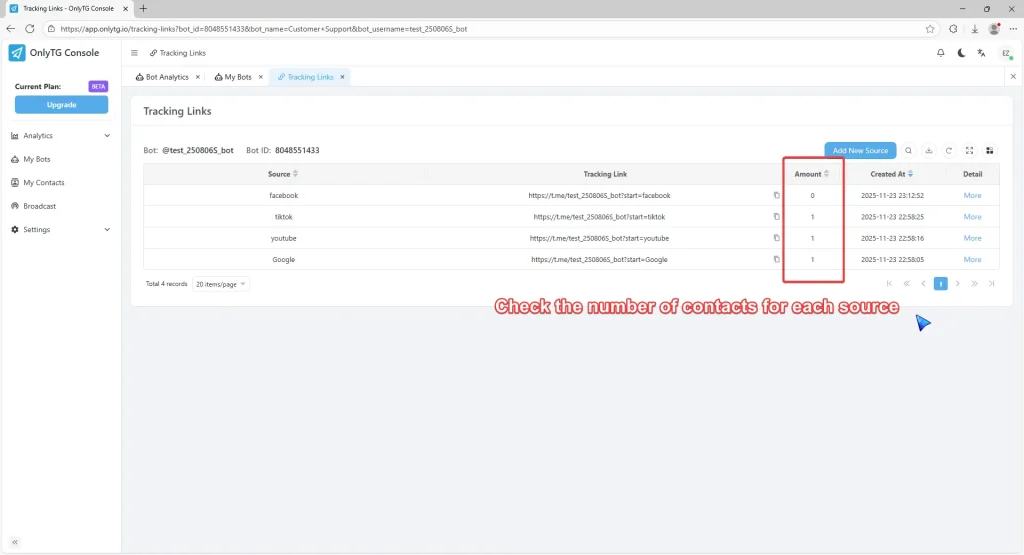Bookmark this page with star icon

(x=930, y=29)
